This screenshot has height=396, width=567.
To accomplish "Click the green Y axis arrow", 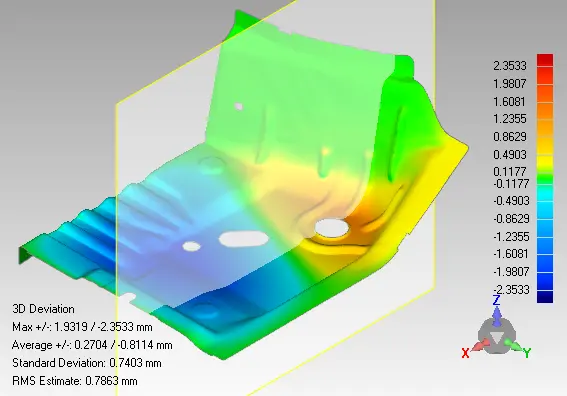I will click(513, 345).
